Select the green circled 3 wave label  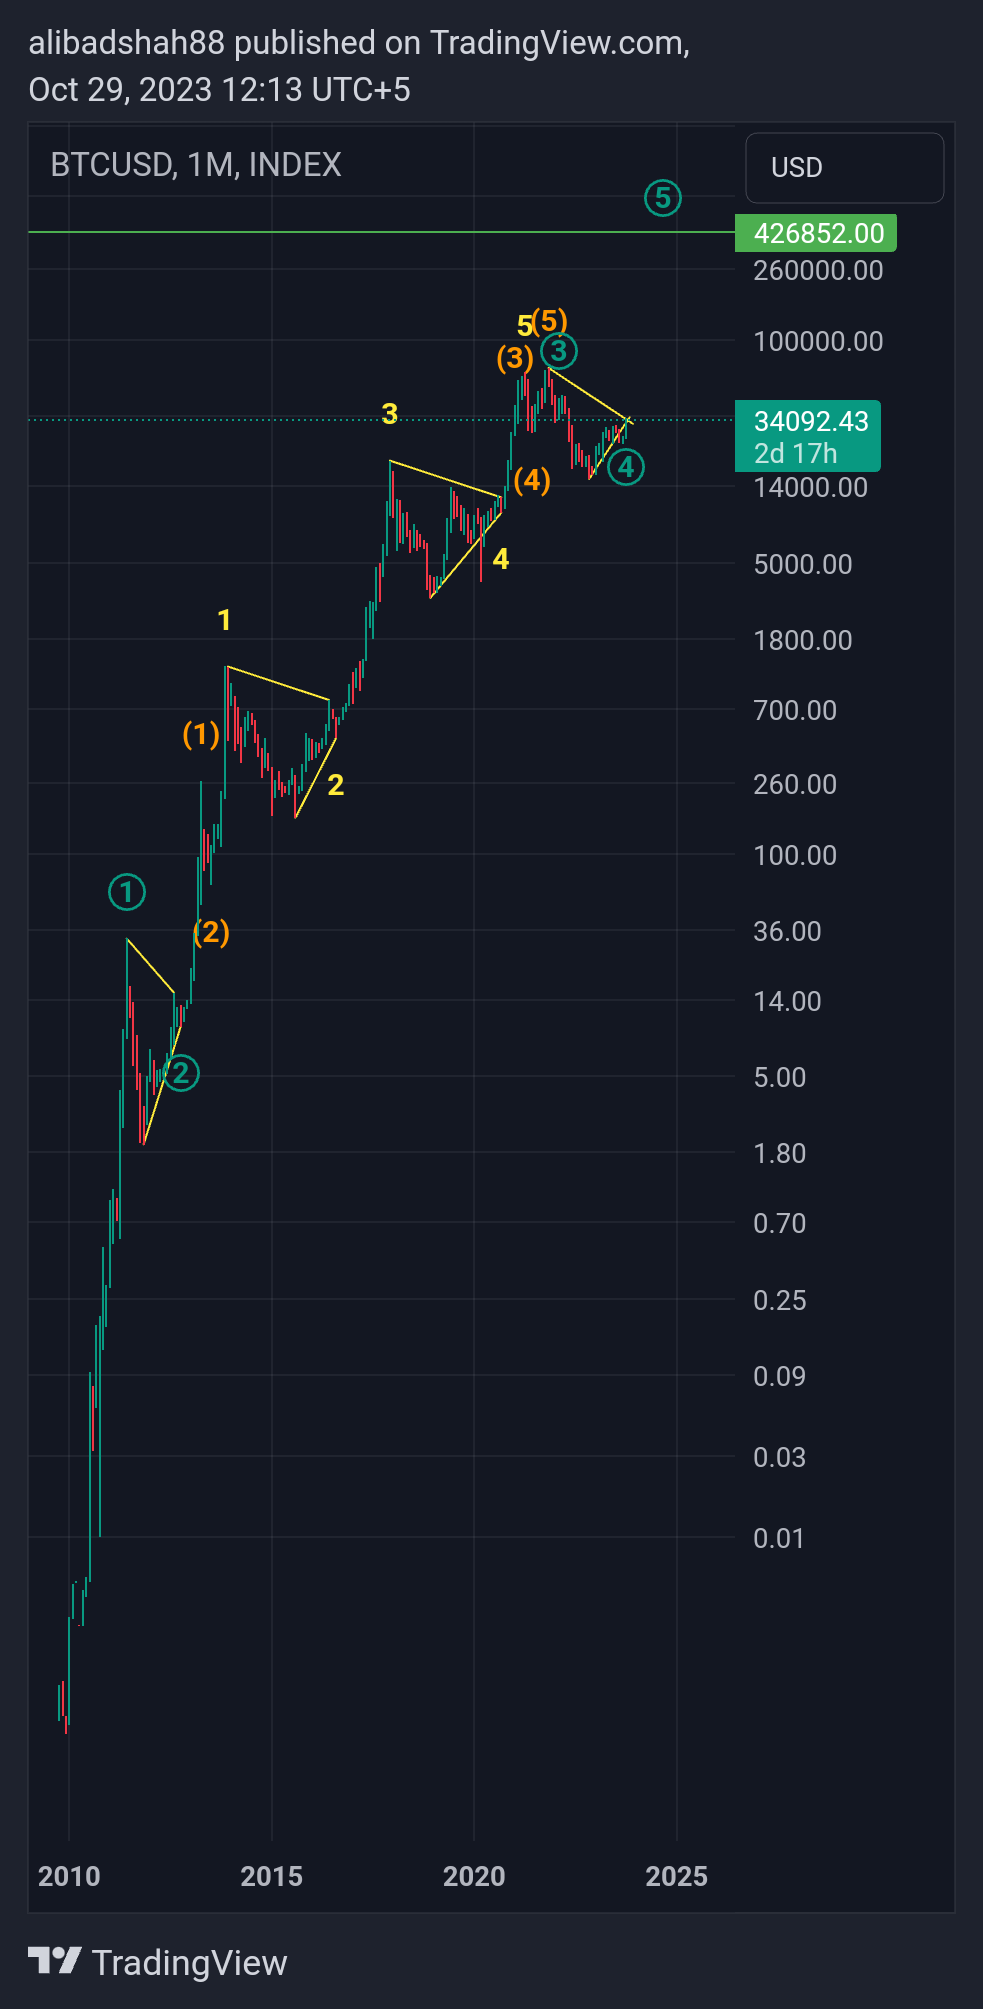tap(559, 351)
